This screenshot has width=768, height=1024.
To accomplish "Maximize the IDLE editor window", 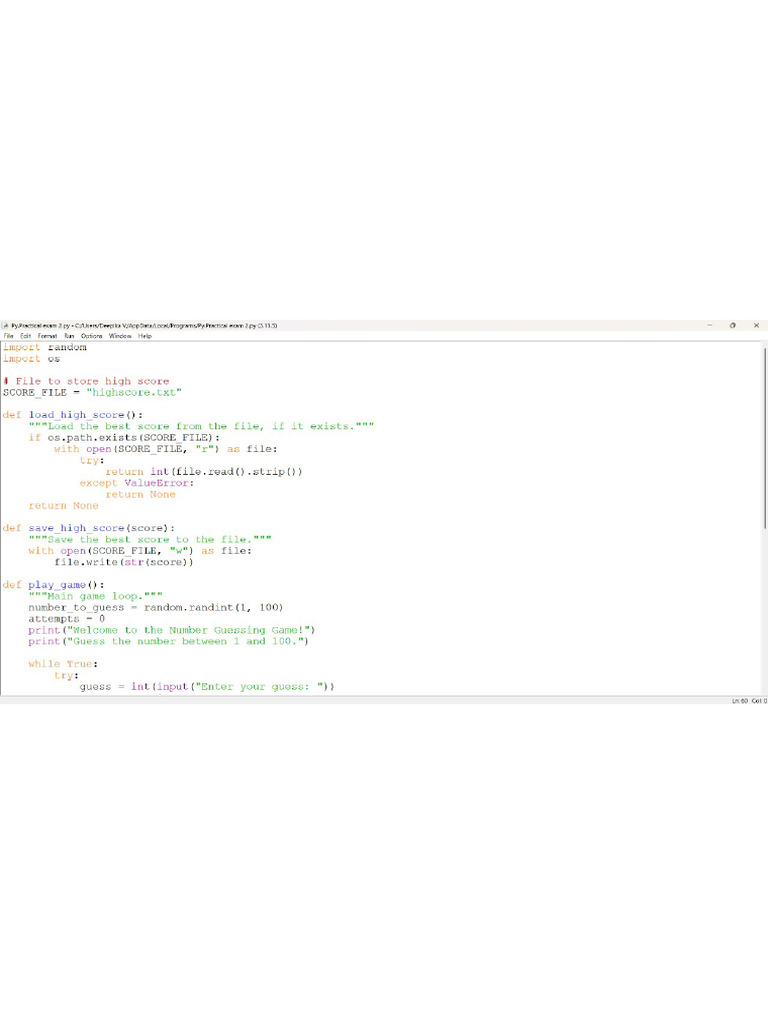I will pos(733,325).
